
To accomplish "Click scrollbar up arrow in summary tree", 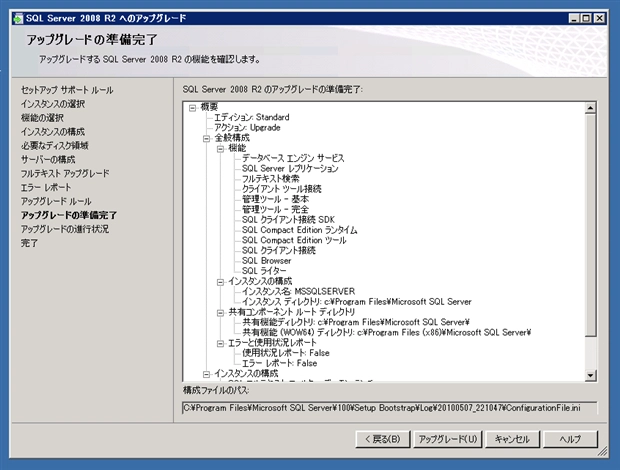I will click(590, 108).
